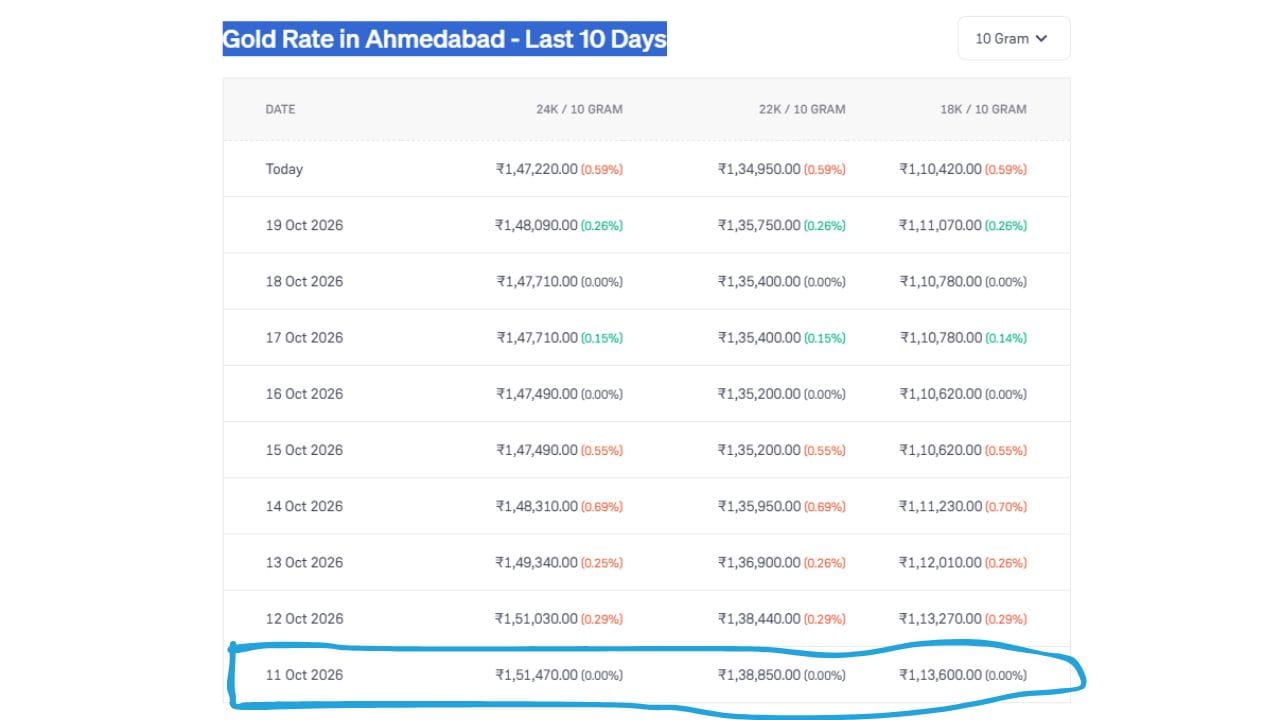Click today's 22K price ₹1,34,950.00
The image size is (1280, 720).
pos(759,169)
